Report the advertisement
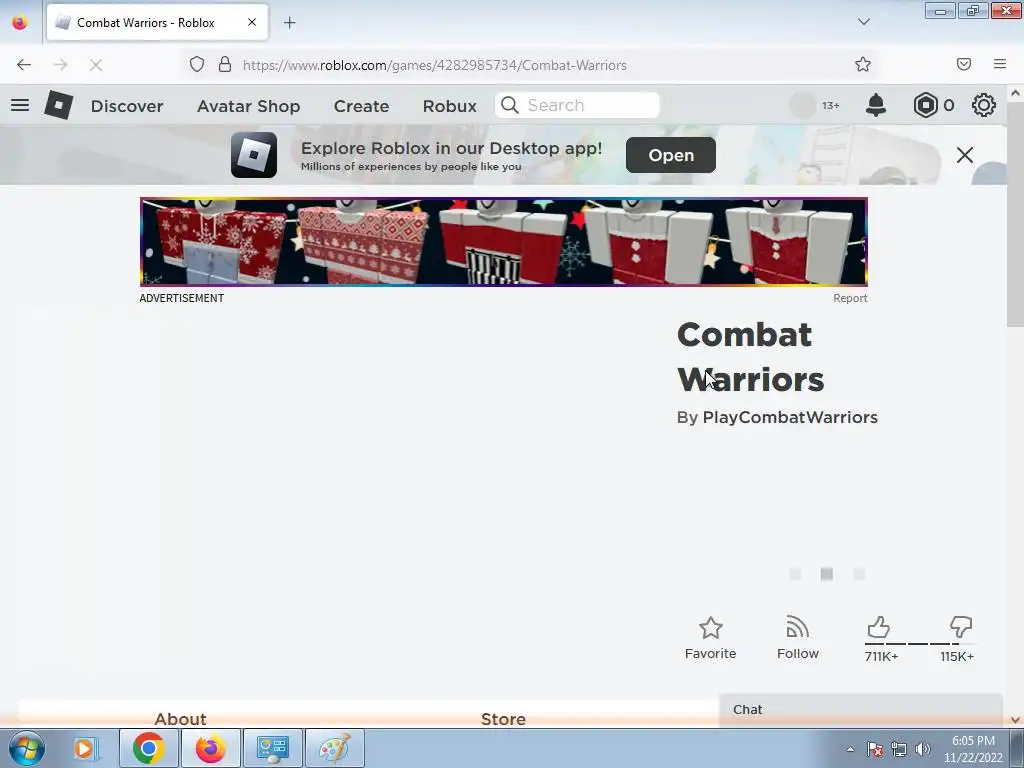Viewport: 1024px width, 768px height. [850, 298]
